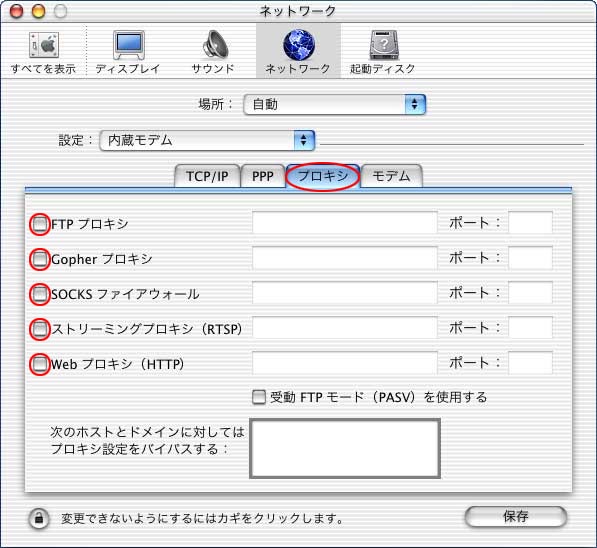Click the Web proxy port field

pos(530,363)
